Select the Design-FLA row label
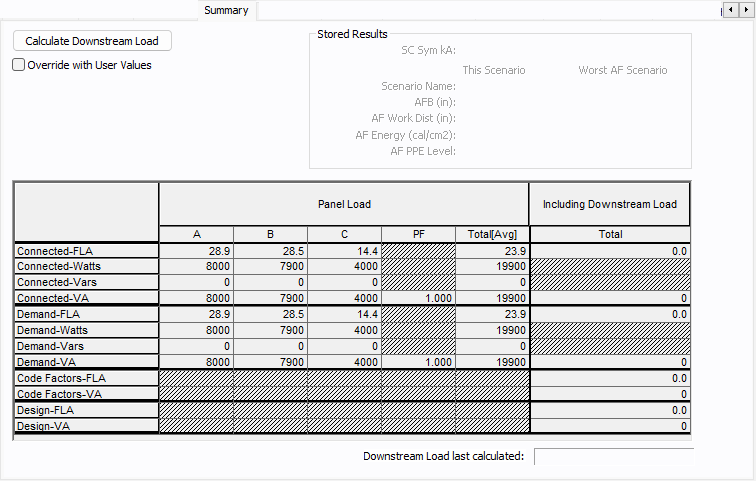The width and height of the screenshot is (756, 481). click(86, 410)
